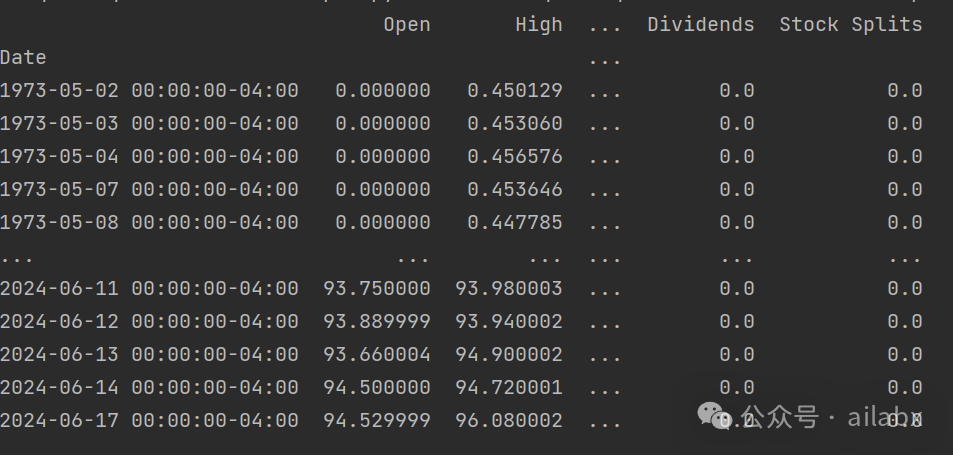Click High value 0.450129
This screenshot has height=455, width=953.
[515, 91]
